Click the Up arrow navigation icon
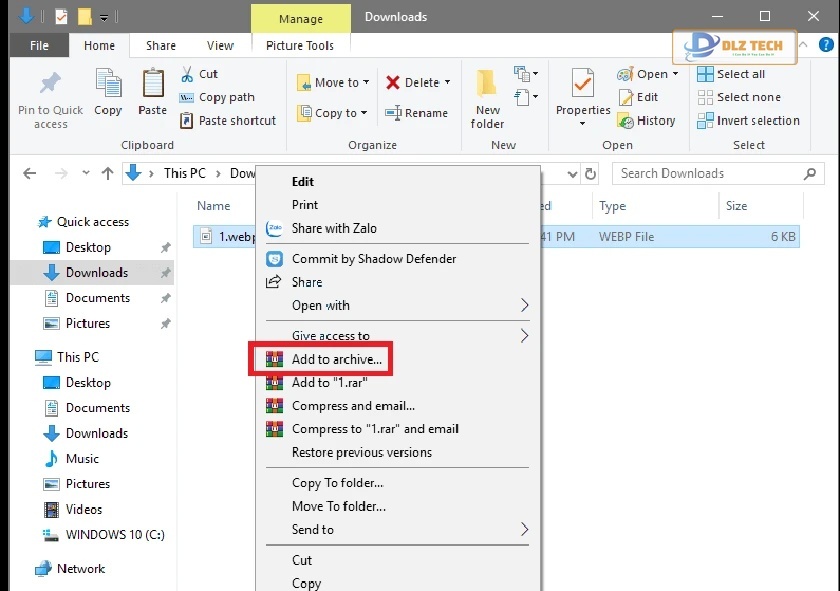 tap(107, 173)
